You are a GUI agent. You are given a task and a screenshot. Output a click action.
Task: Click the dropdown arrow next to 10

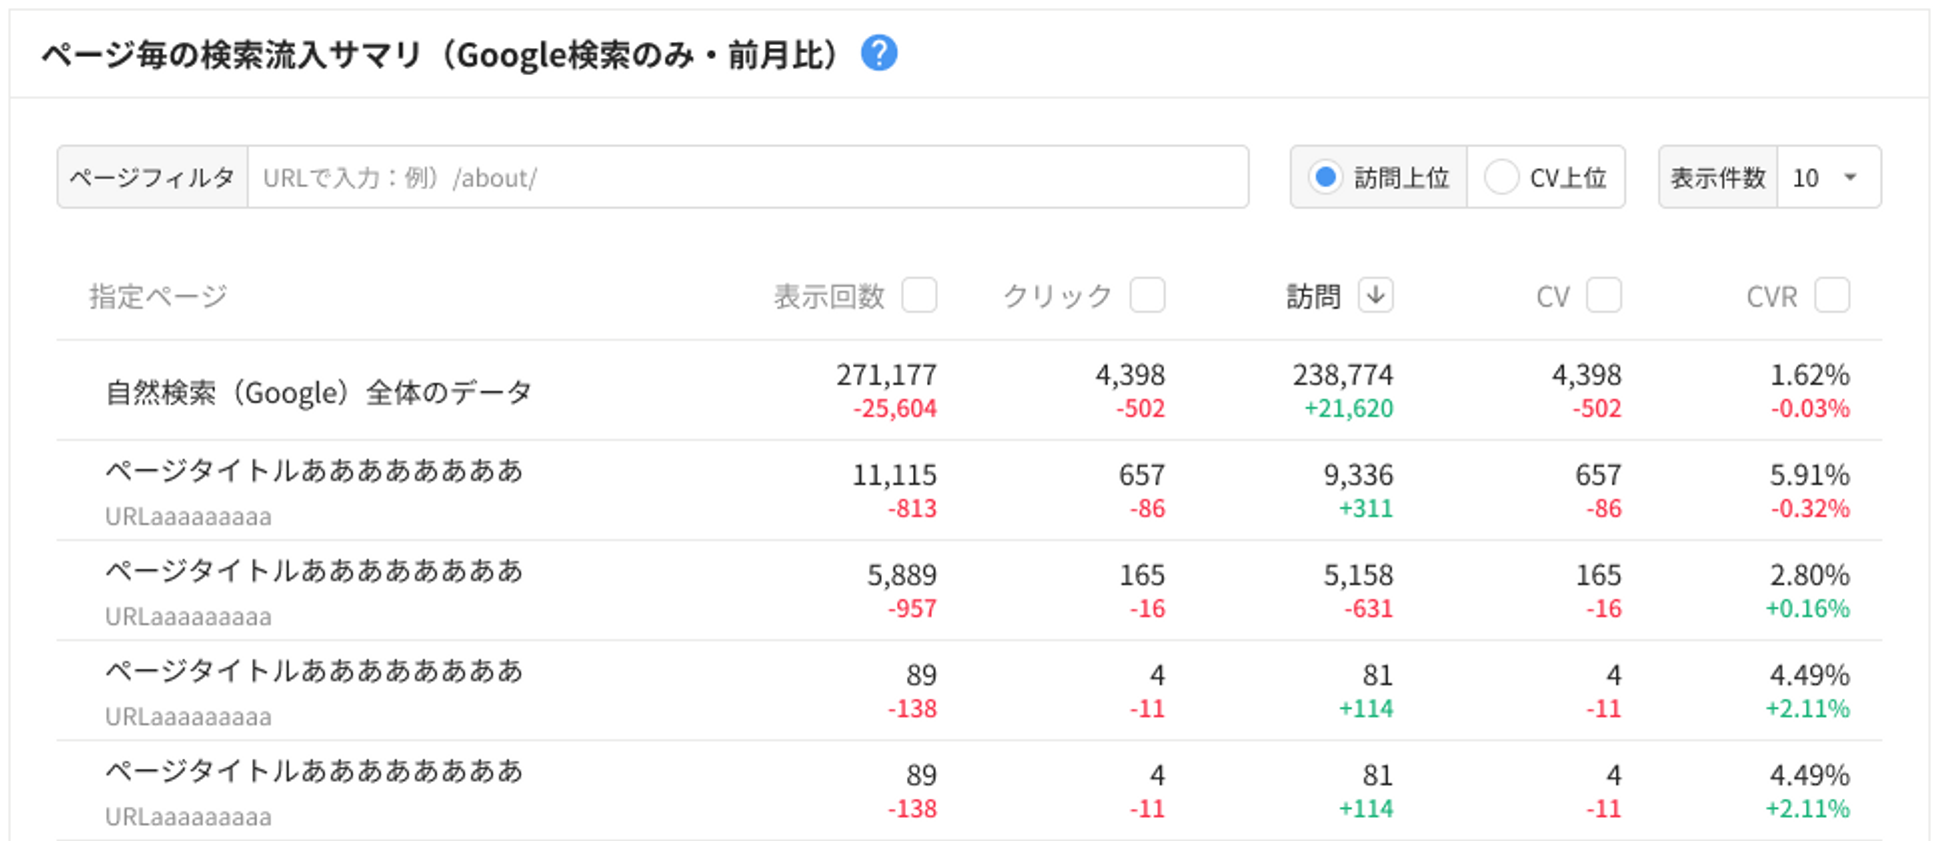click(x=1851, y=177)
